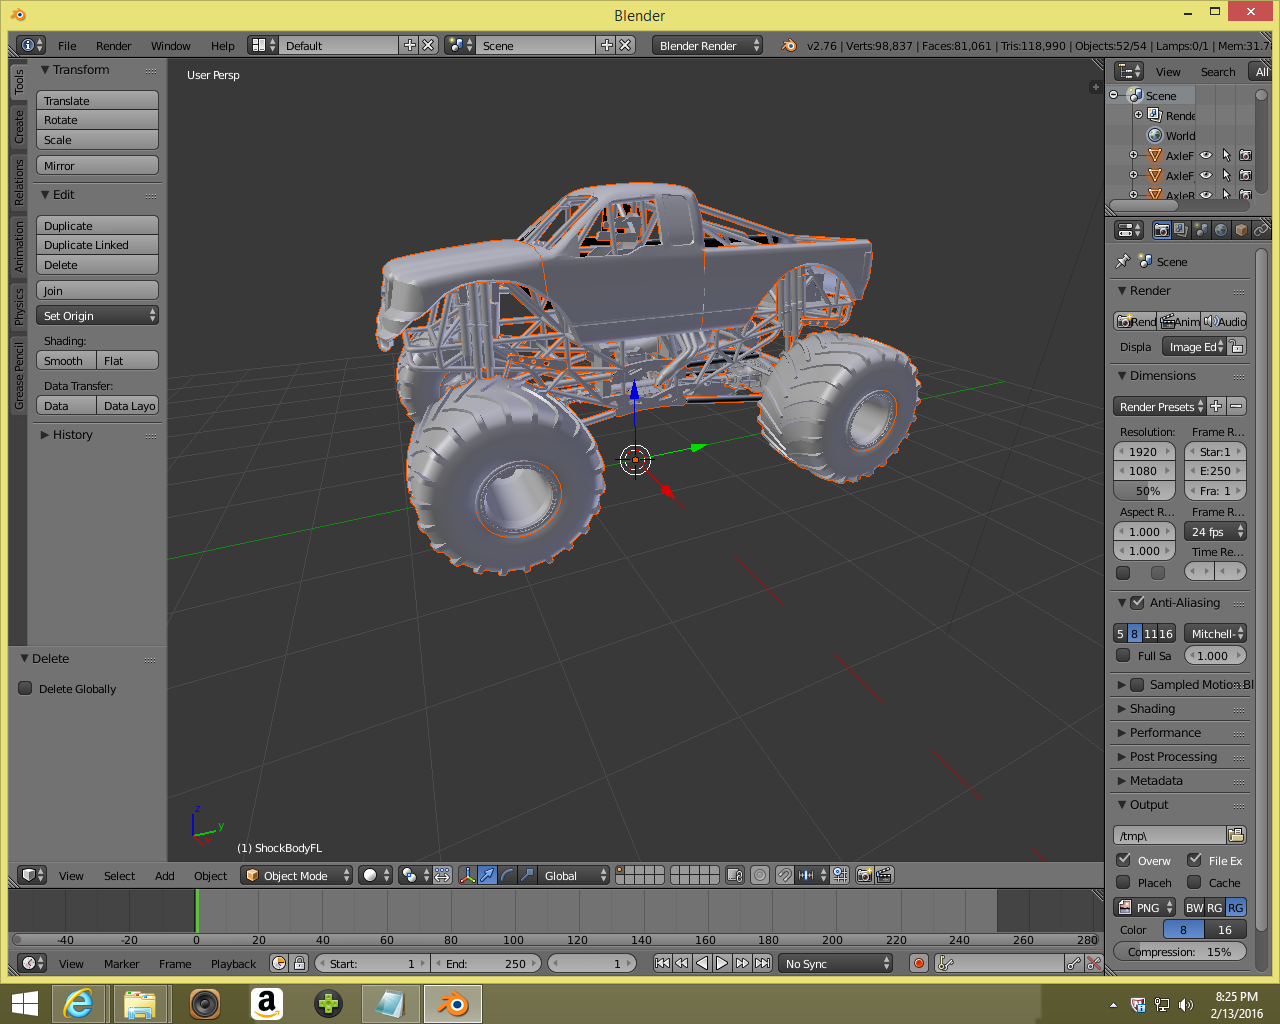
Task: Click the Smooth shading button
Action: 65,361
